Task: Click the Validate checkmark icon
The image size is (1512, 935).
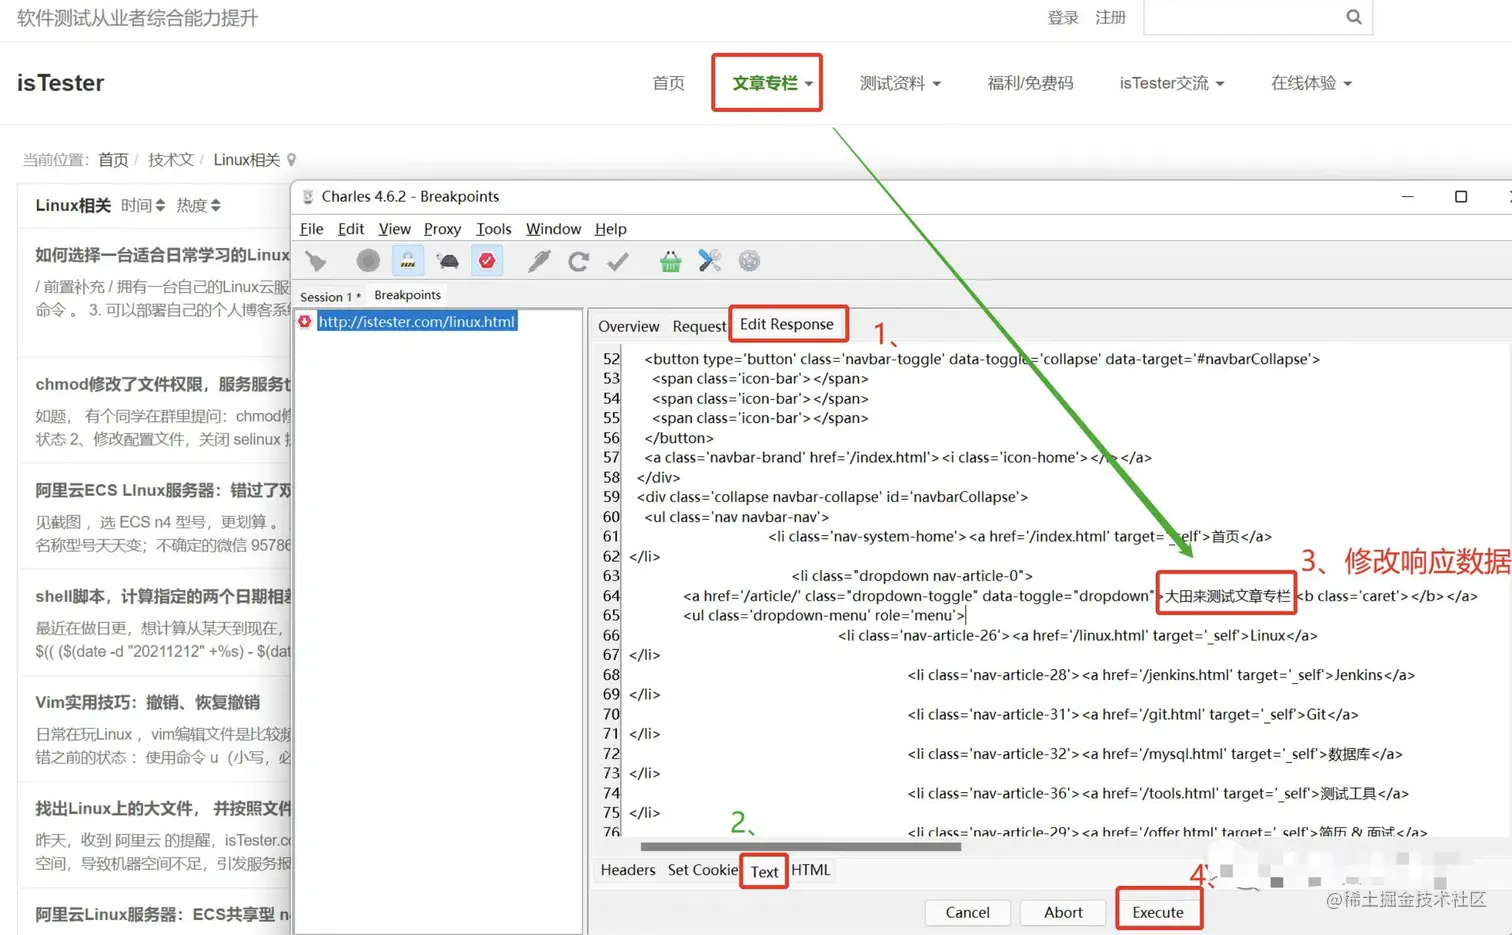Action: [618, 261]
